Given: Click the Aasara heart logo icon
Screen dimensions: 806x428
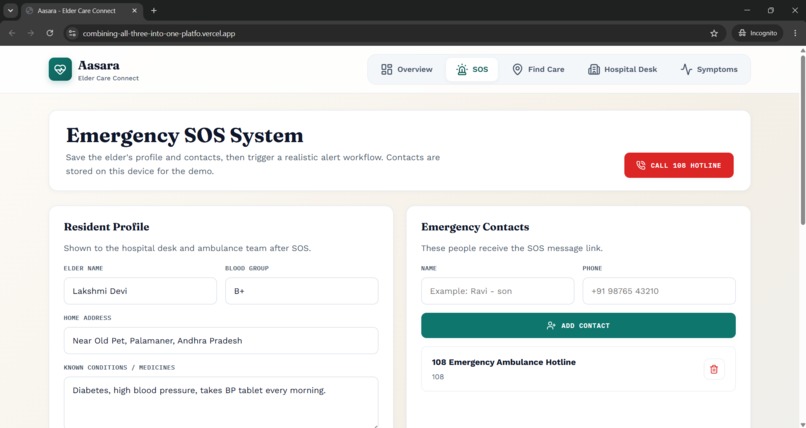Looking at the screenshot, I should (x=60, y=69).
